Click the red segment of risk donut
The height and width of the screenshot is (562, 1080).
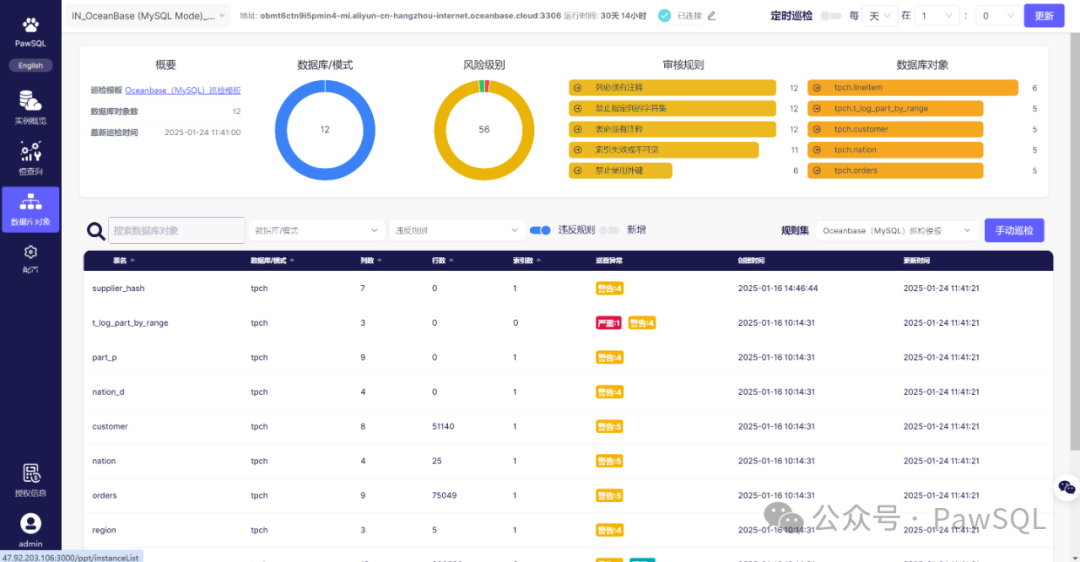tap(487, 86)
